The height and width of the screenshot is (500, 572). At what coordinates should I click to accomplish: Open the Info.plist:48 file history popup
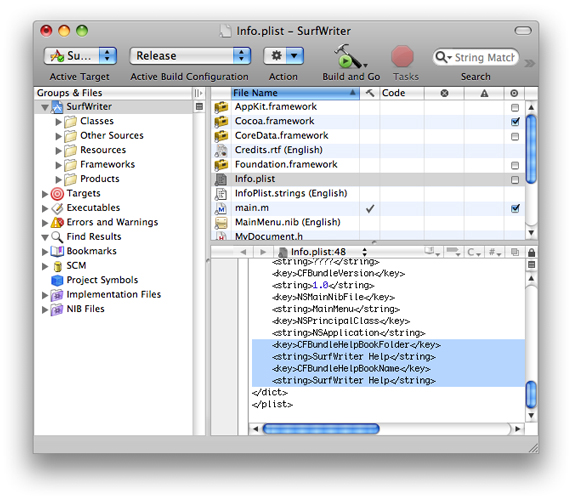322,252
